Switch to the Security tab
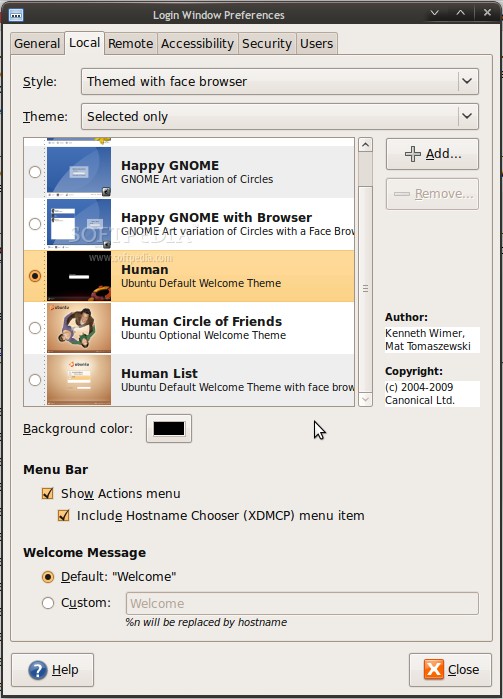503x699 pixels. 267,44
